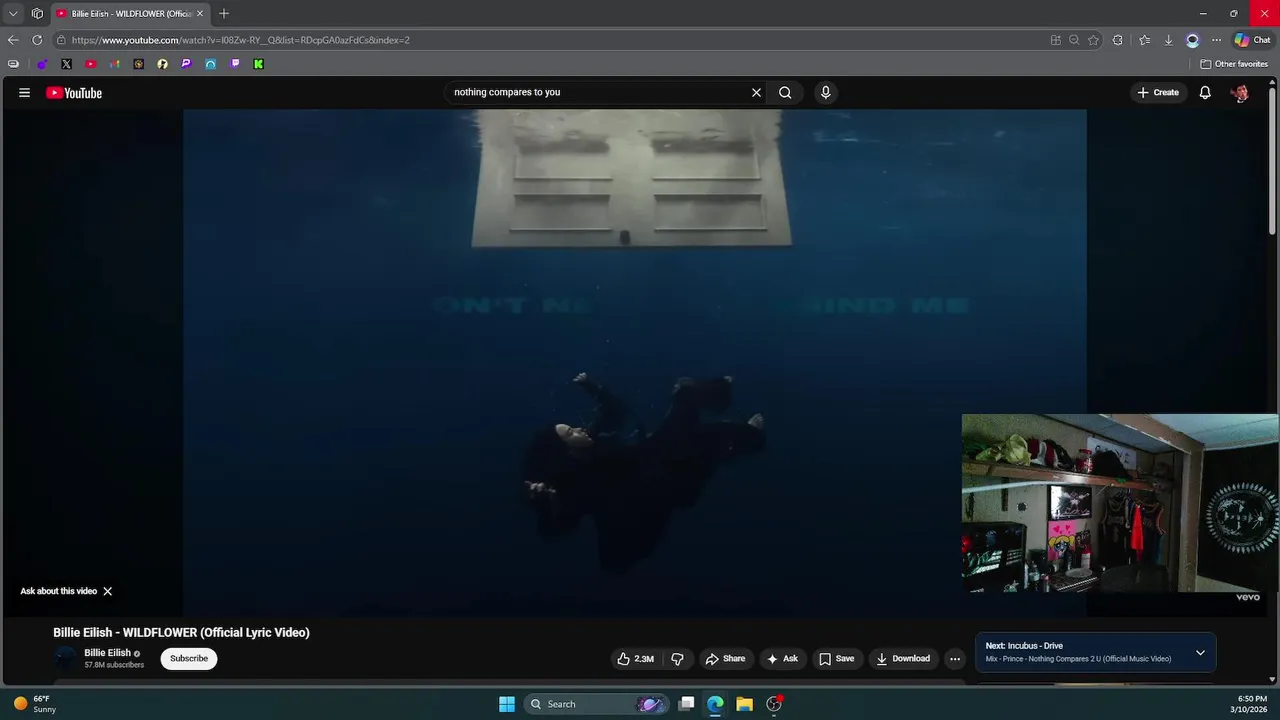Viewport: 1280px width, 720px height.
Task: Open the tab actions dropdown arrow
Action: pos(12,13)
